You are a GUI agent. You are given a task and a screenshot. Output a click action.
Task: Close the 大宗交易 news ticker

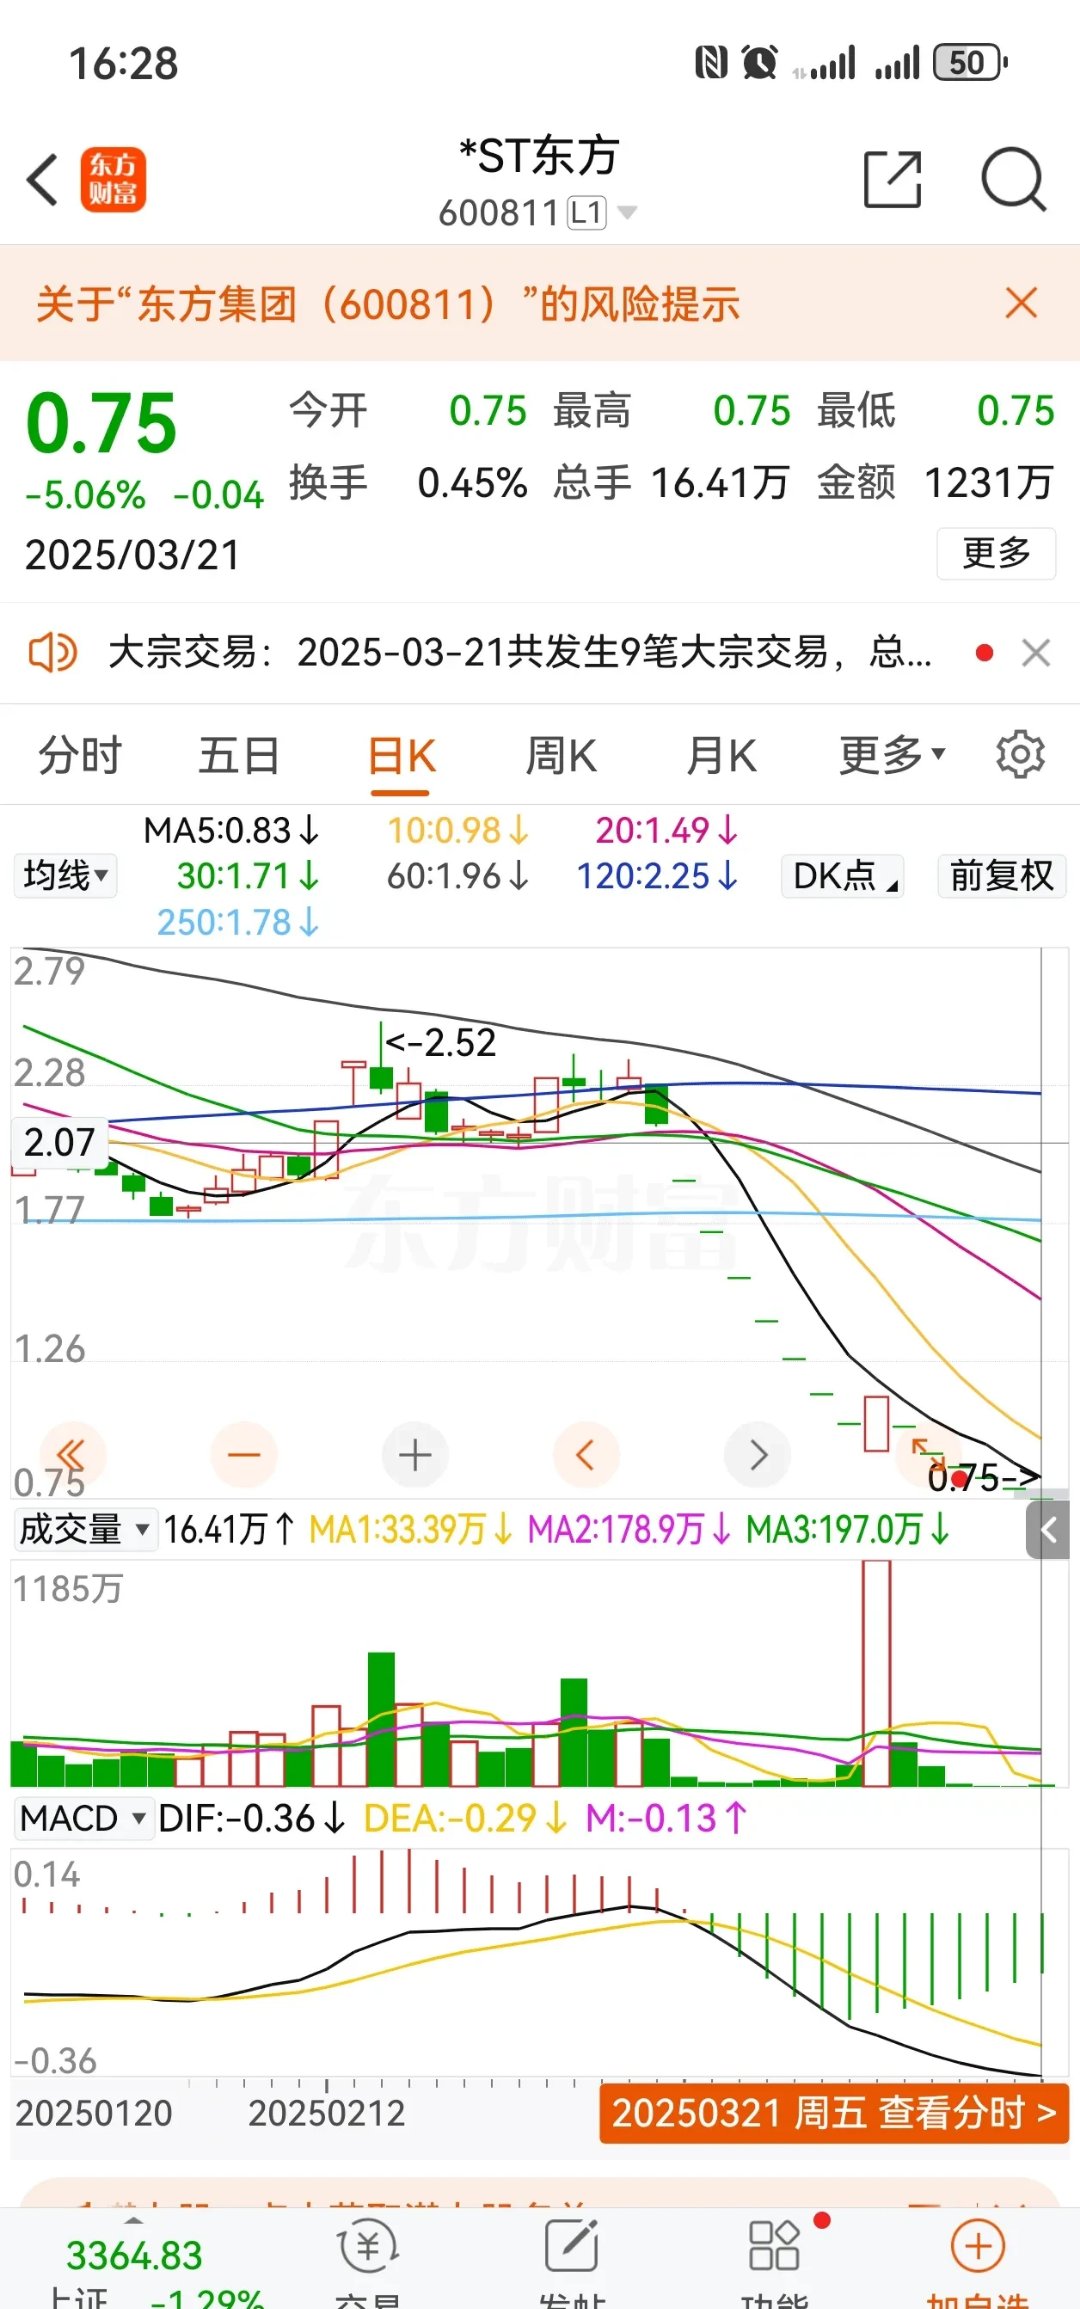tap(1036, 653)
